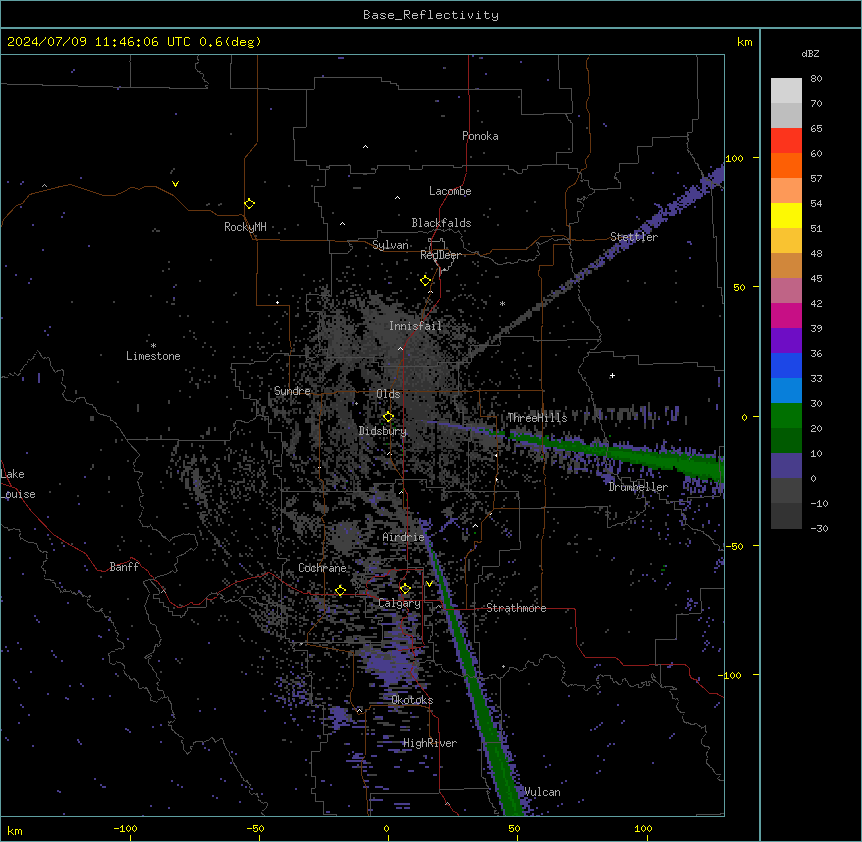Click the Blackfalds city label

click(441, 223)
